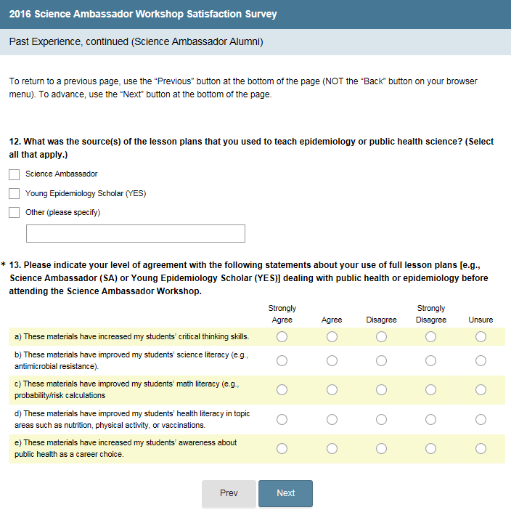This screenshot has width=511, height=523.
Task: Check the Science Ambassador checkbox
Action: coord(14,174)
